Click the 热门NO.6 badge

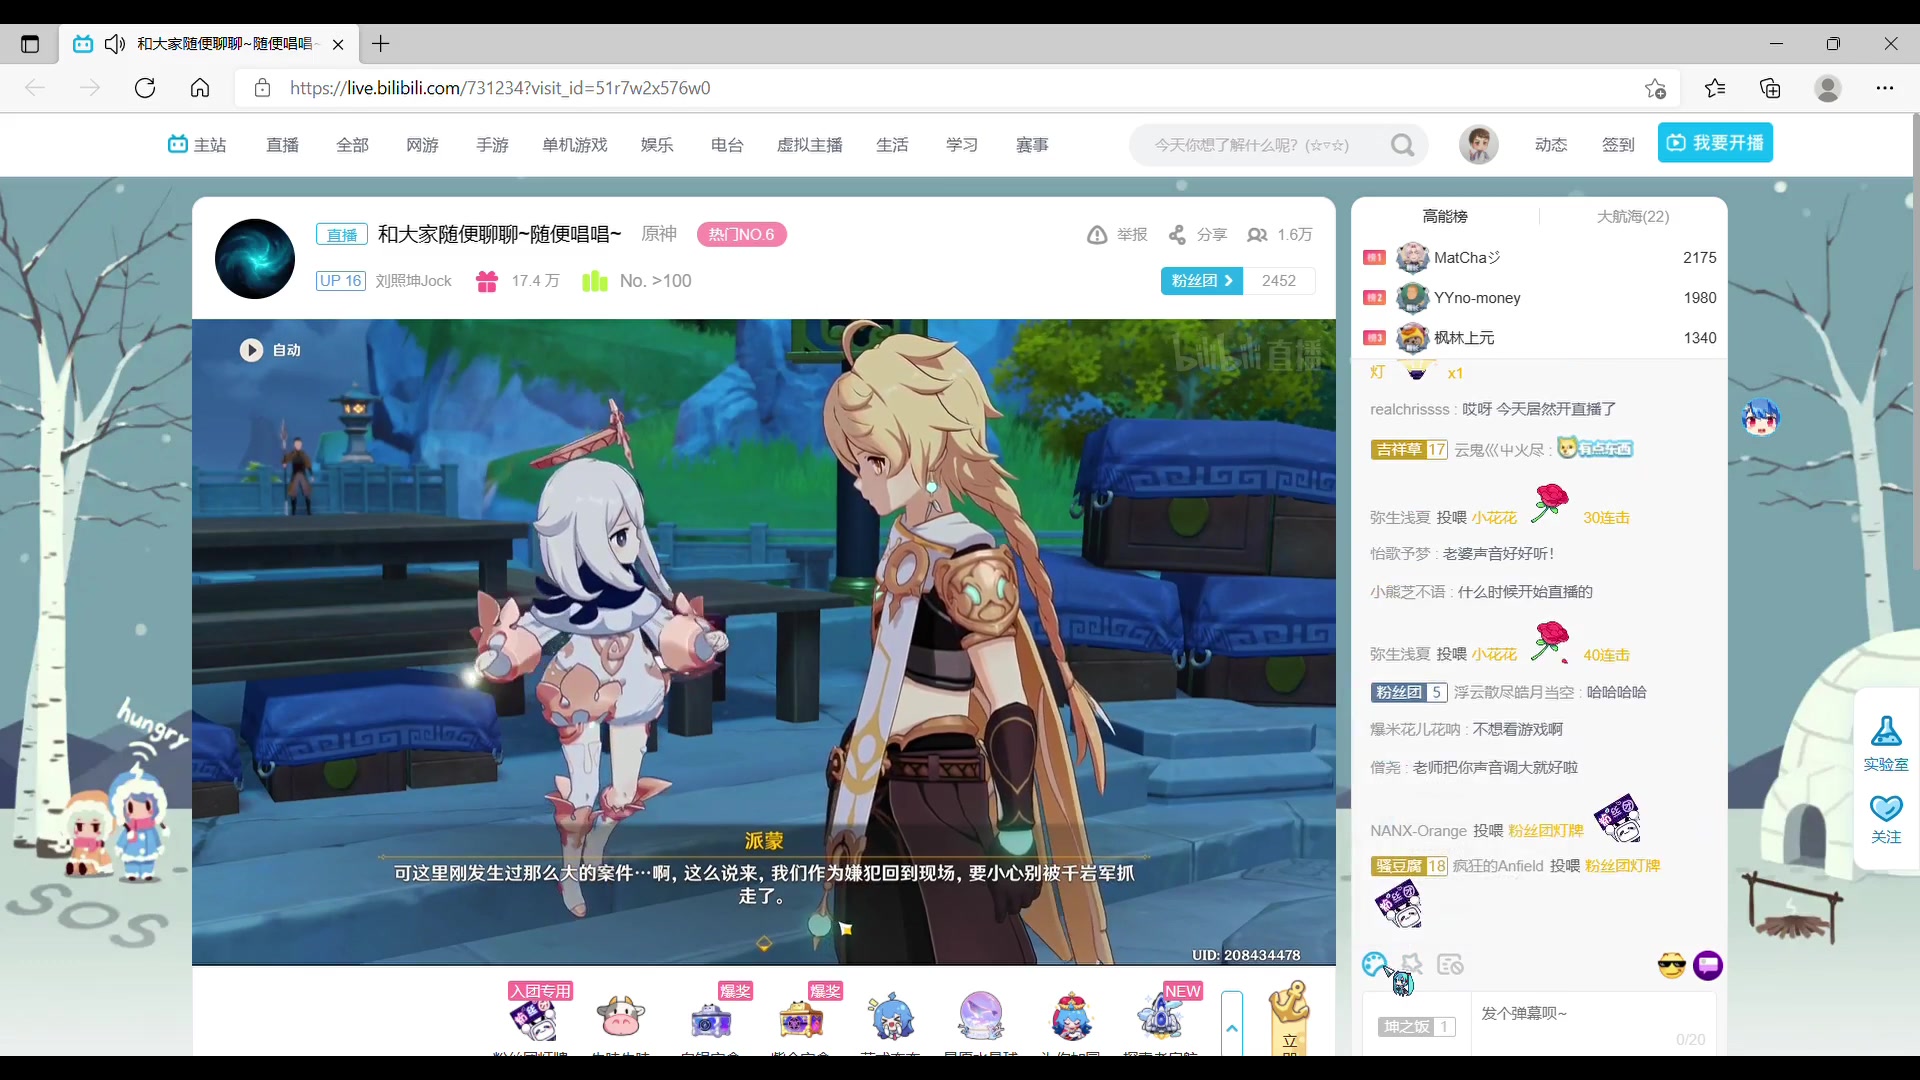(742, 235)
